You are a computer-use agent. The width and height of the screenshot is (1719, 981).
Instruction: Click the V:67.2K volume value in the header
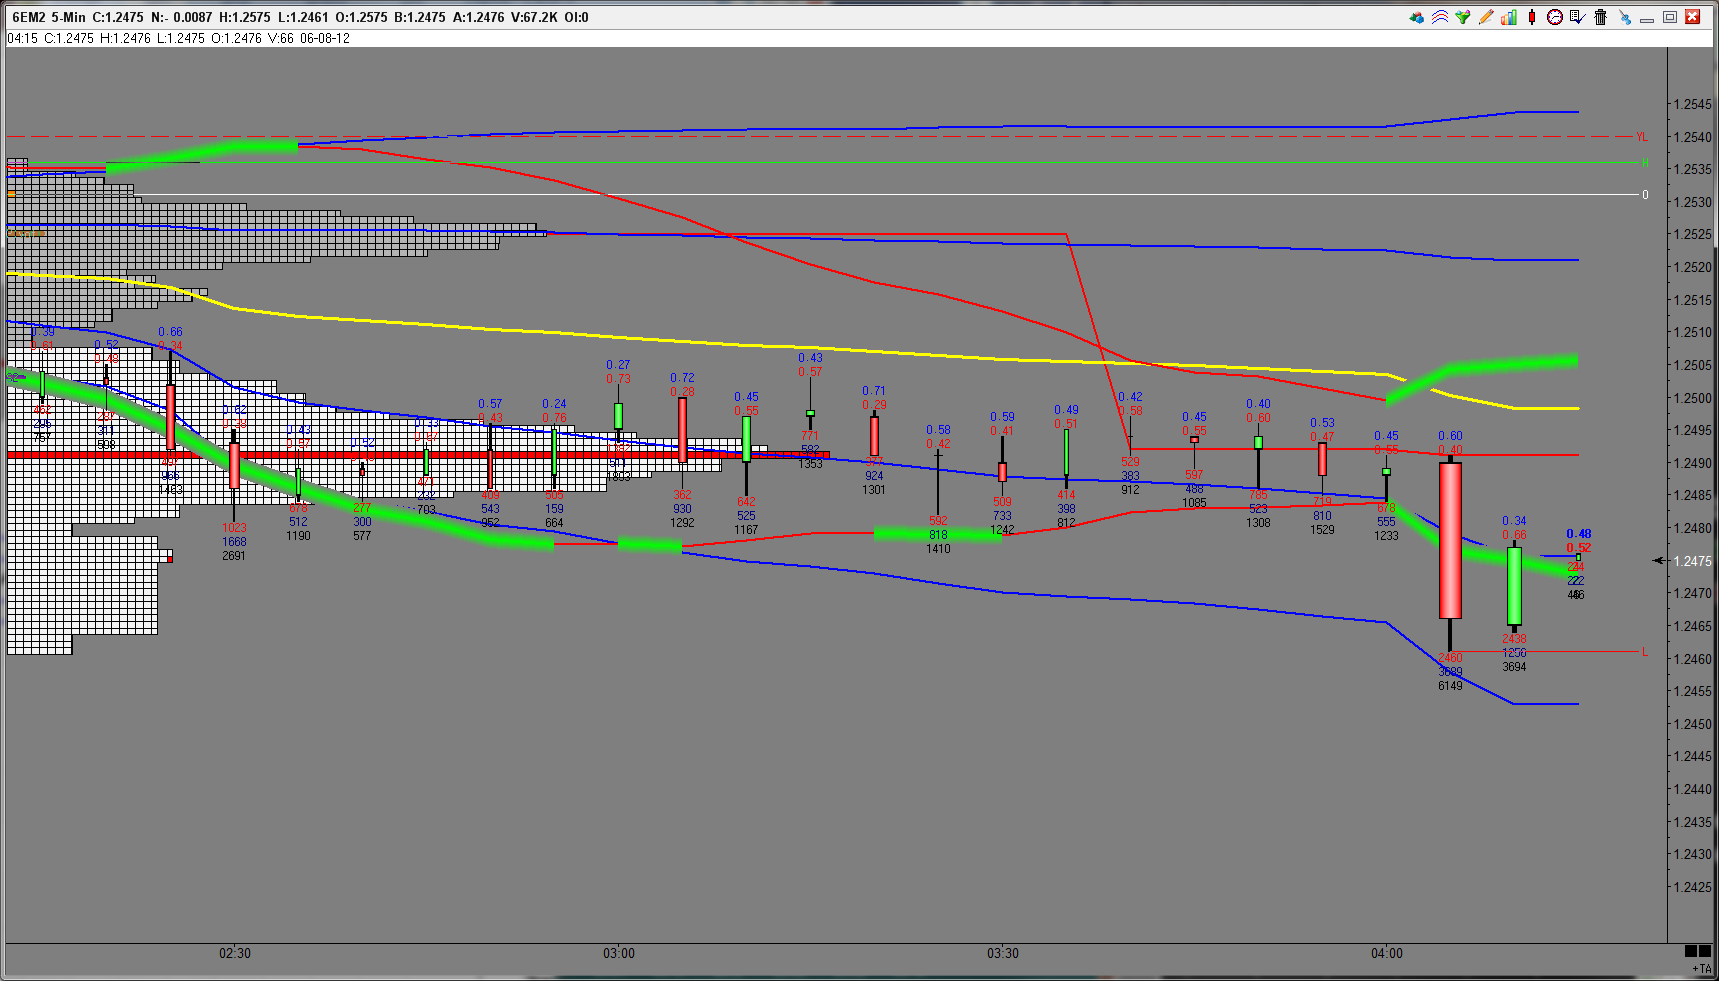click(x=533, y=17)
